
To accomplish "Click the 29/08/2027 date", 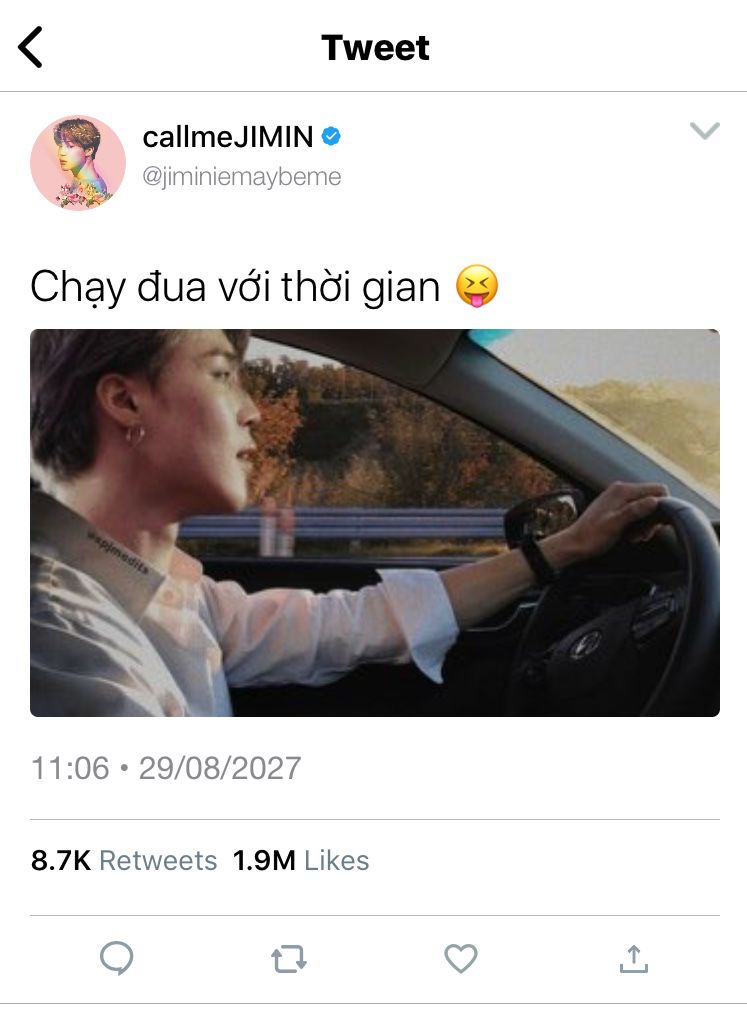I will click(x=219, y=768).
